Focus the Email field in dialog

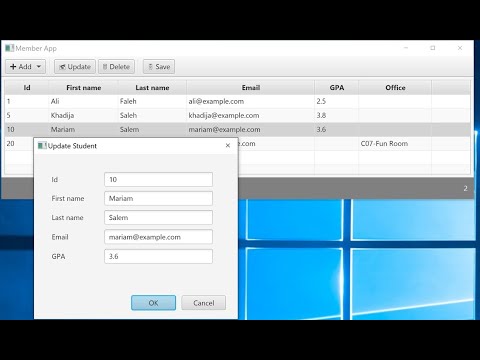coord(158,237)
